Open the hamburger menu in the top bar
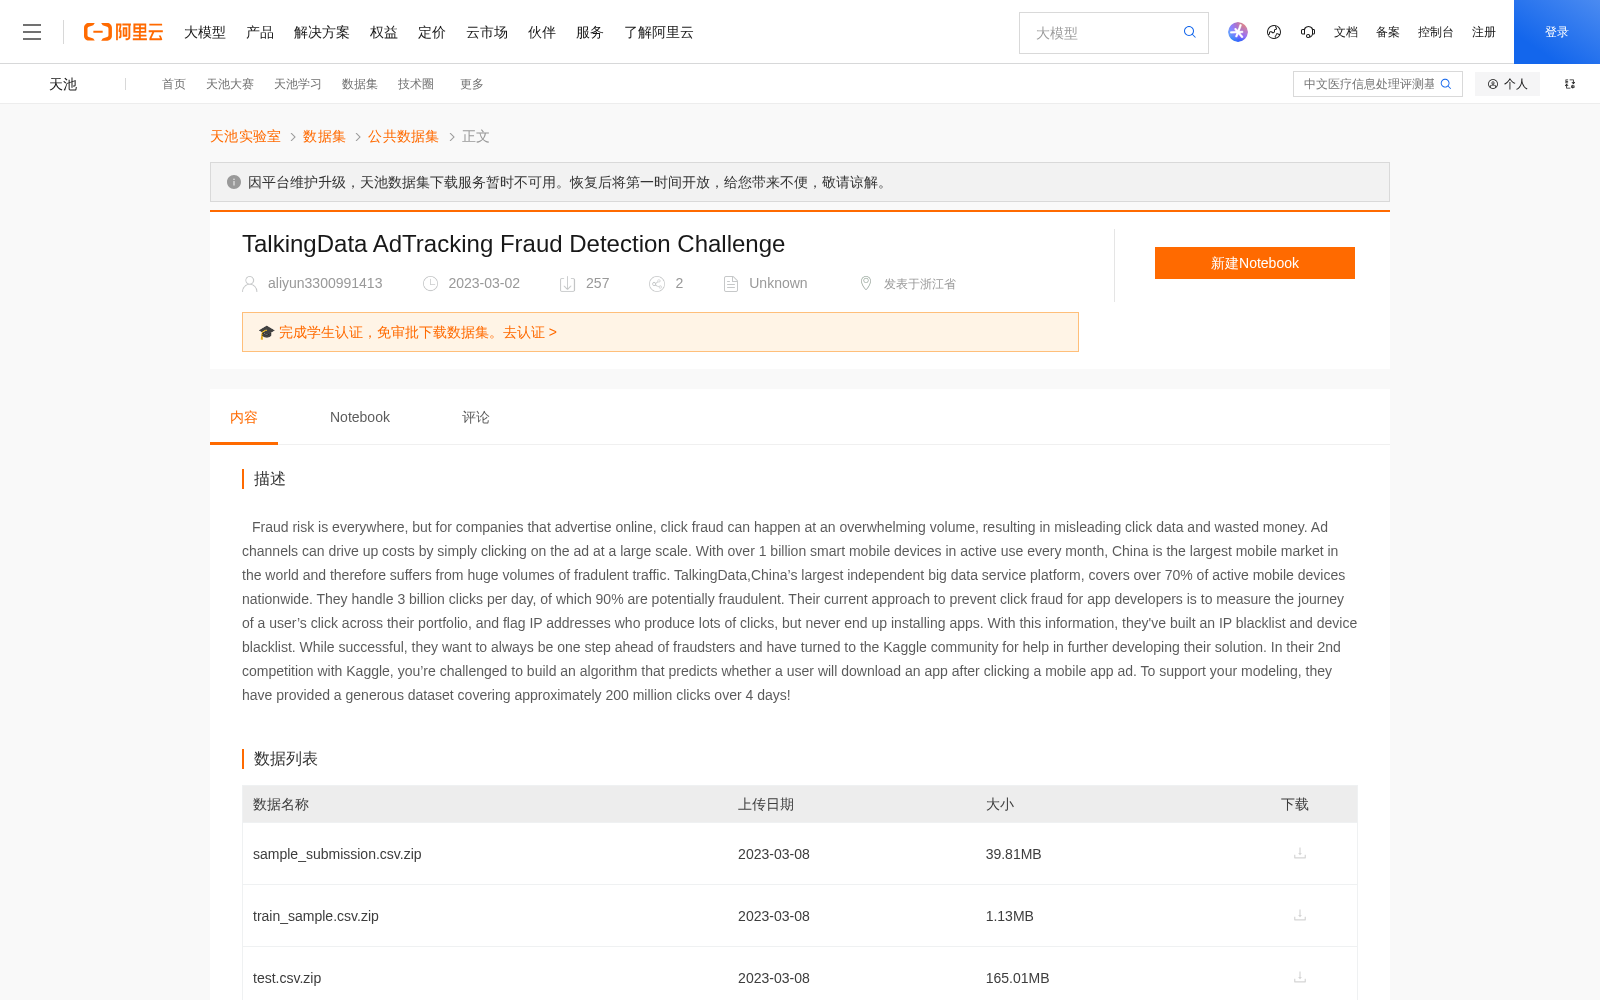 pyautogui.click(x=32, y=32)
